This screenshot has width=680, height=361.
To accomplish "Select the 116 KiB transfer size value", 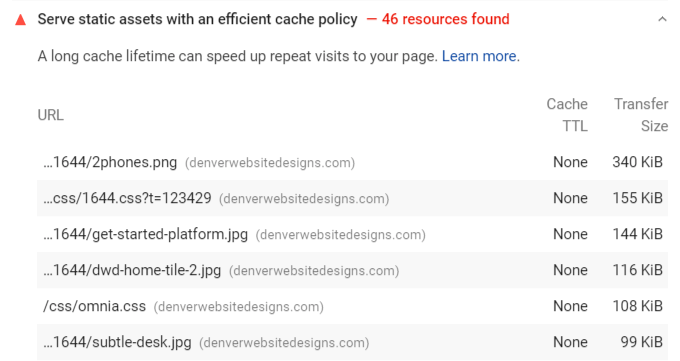I will pos(638,270).
